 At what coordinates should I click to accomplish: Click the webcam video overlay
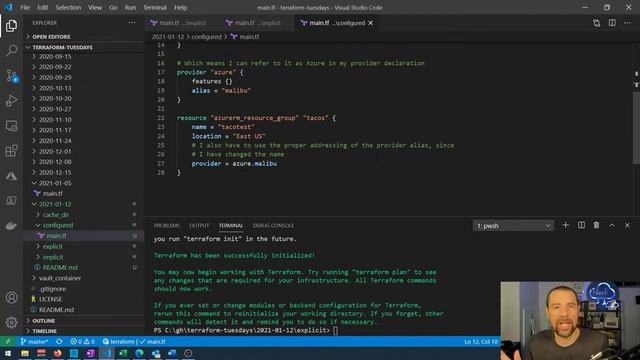click(x=570, y=320)
